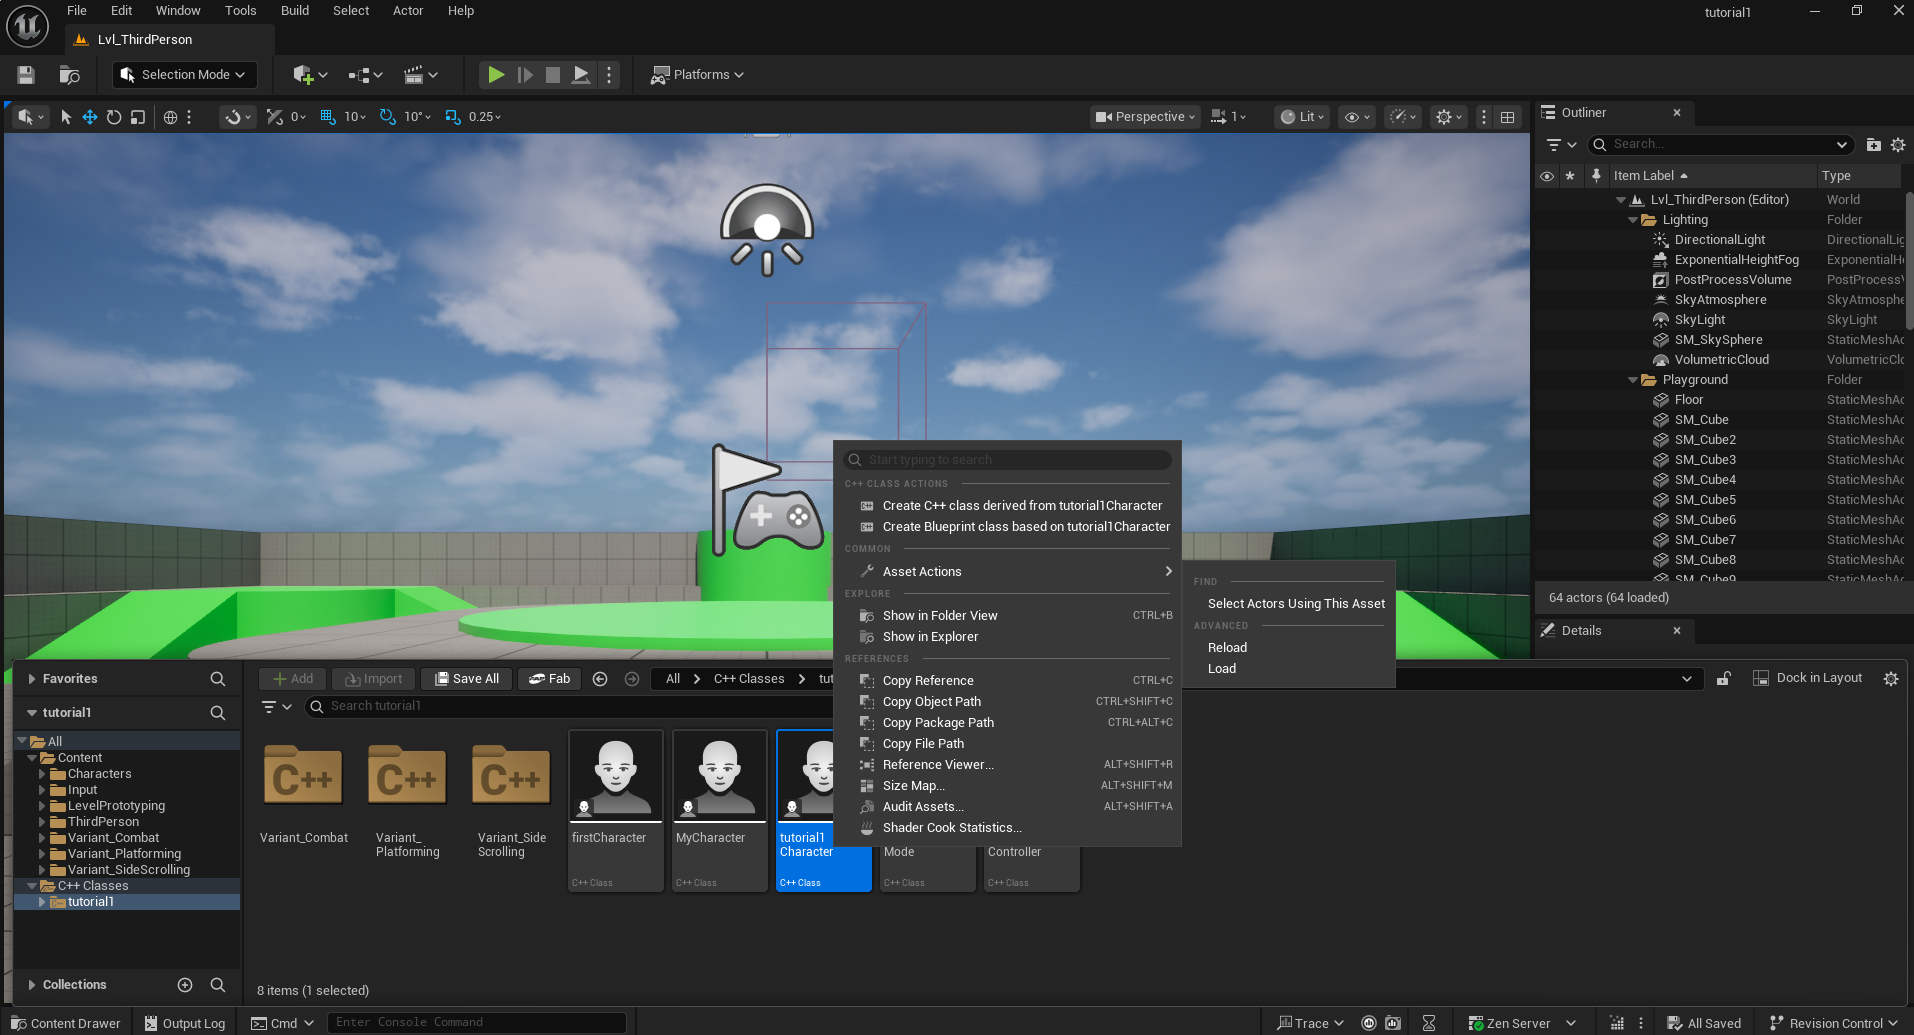Screen dimensions: 1914x1035
Task: Select the rotate gizmo tool
Action: 114,117
